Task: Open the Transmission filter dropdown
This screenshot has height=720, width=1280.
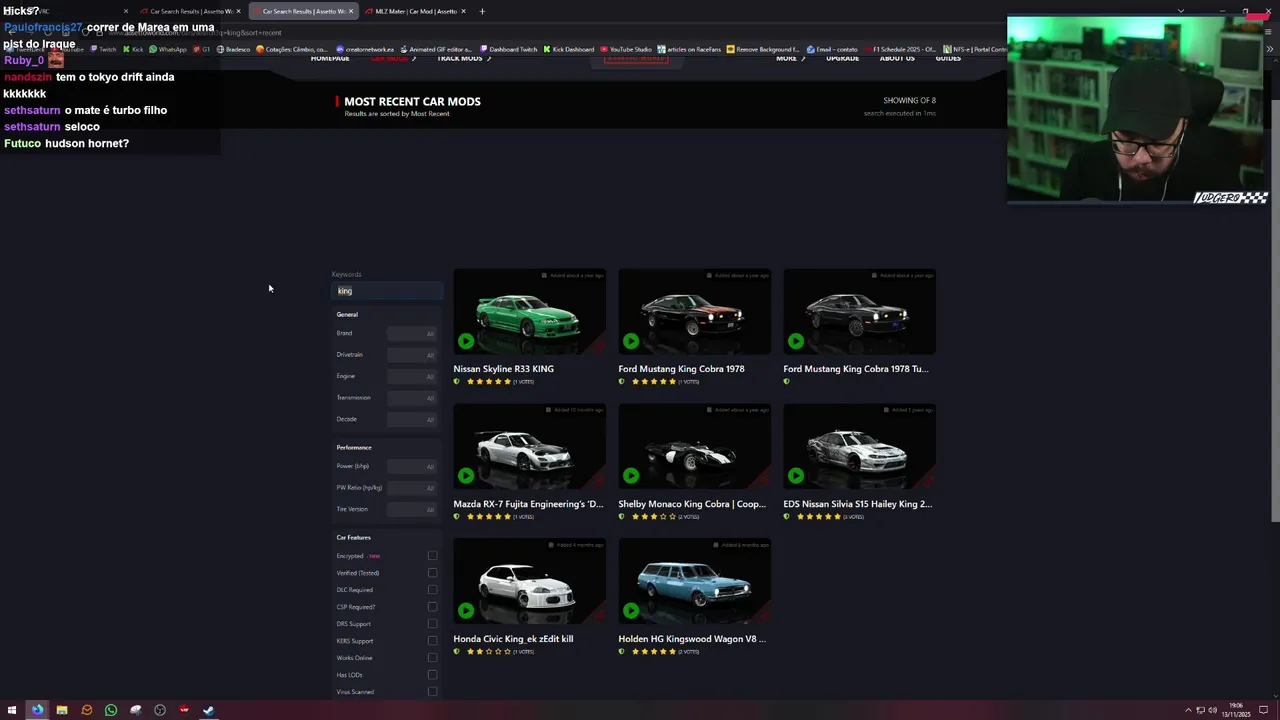Action: 412,398
